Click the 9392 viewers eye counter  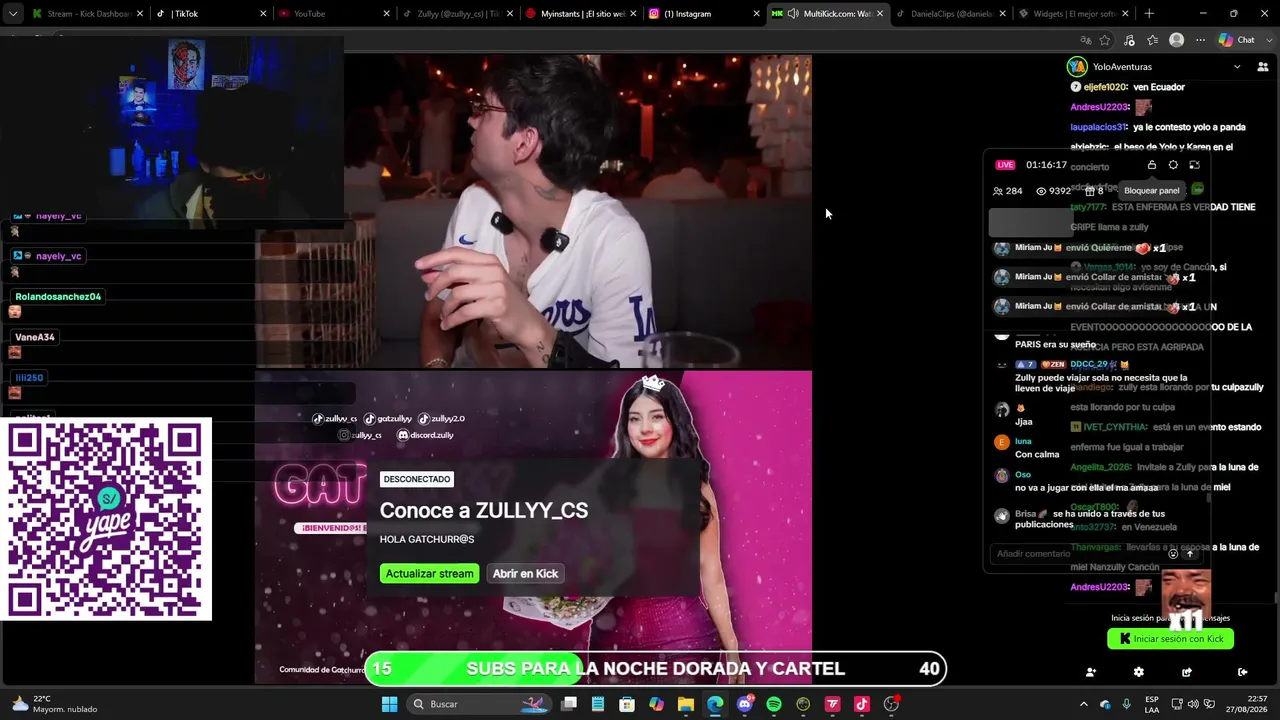click(1053, 191)
